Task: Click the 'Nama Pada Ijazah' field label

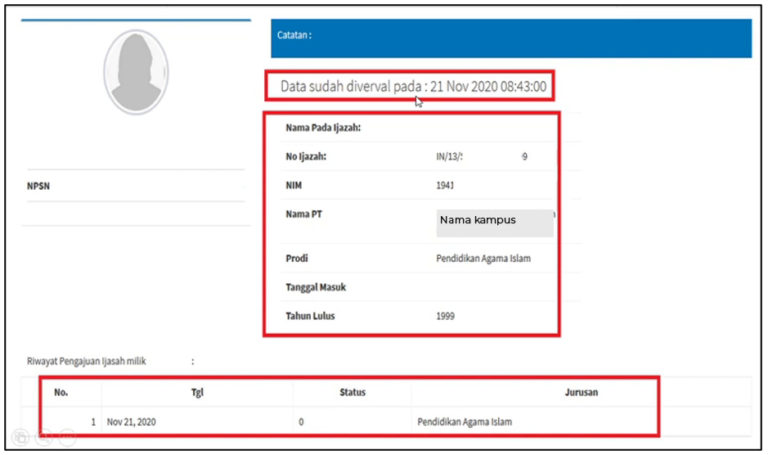Action: pyautogui.click(x=322, y=128)
